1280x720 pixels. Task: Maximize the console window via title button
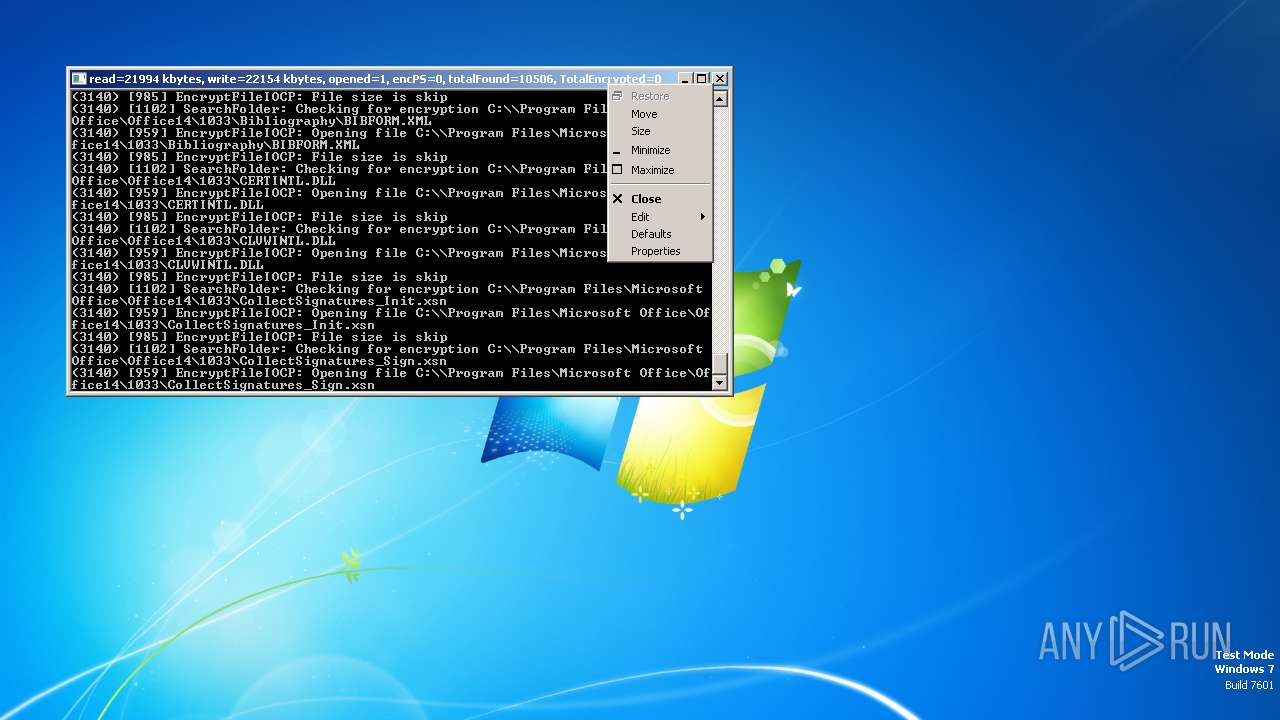point(701,78)
